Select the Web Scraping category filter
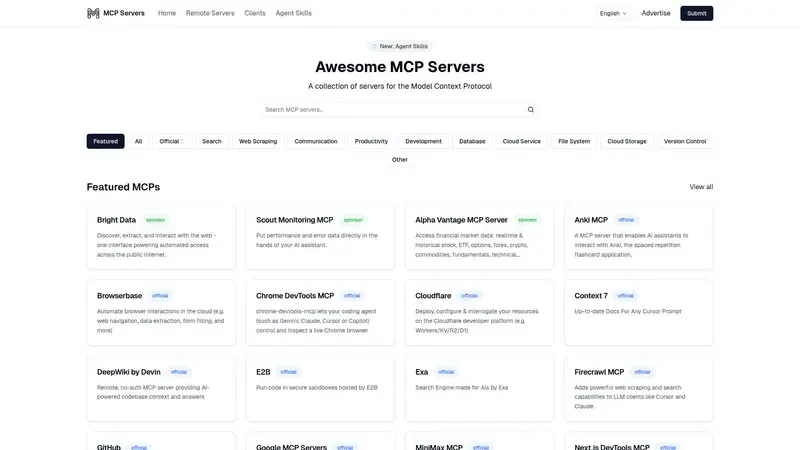The width and height of the screenshot is (800, 450). point(258,141)
